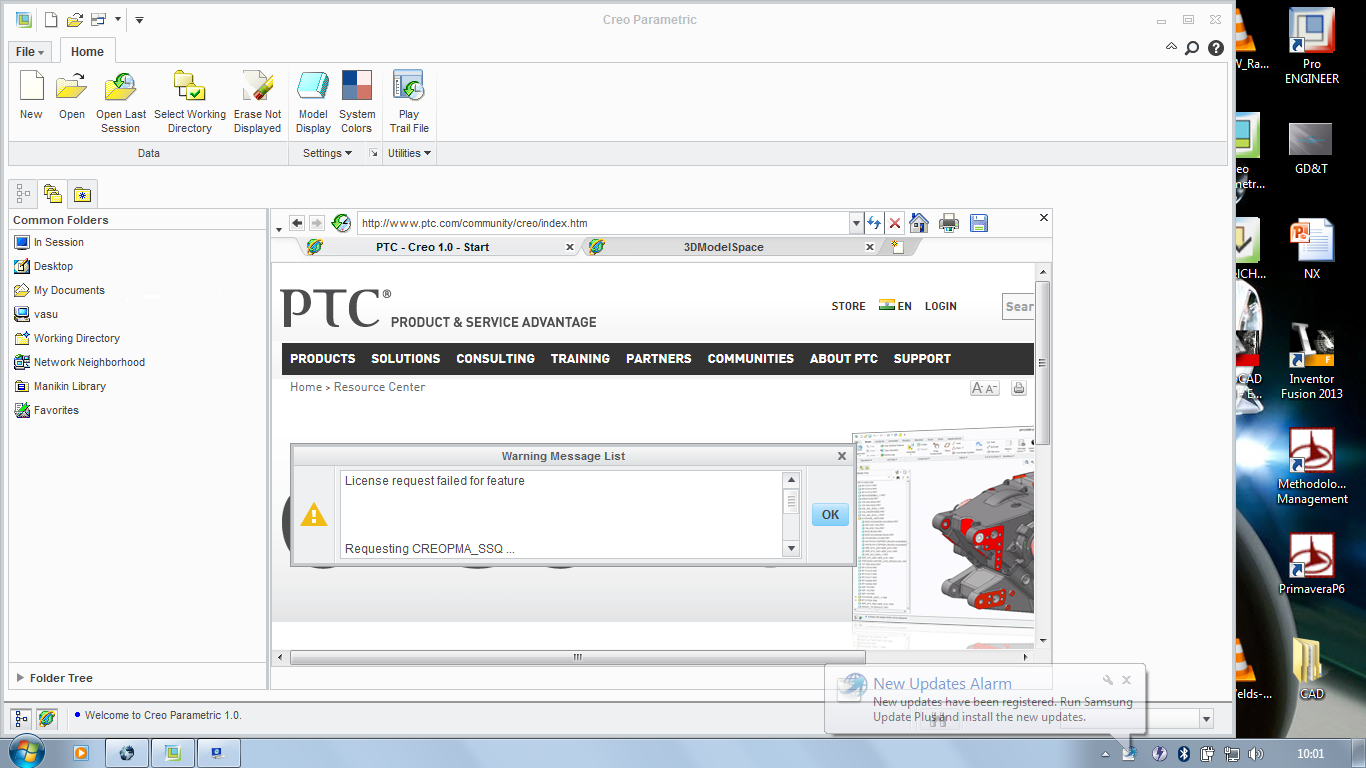
Task: Go forward in the embedded browser
Action: [317, 223]
